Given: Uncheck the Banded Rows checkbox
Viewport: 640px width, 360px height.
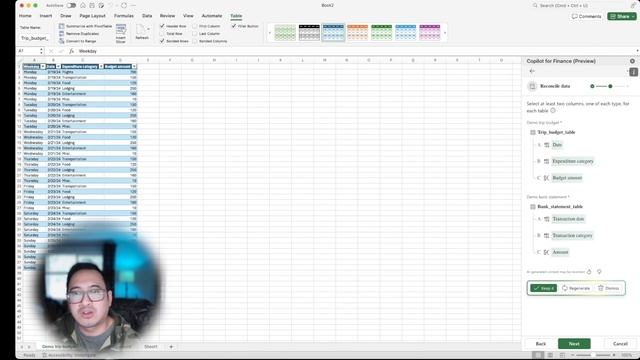Looking at the screenshot, I should pyautogui.click(x=162, y=41).
